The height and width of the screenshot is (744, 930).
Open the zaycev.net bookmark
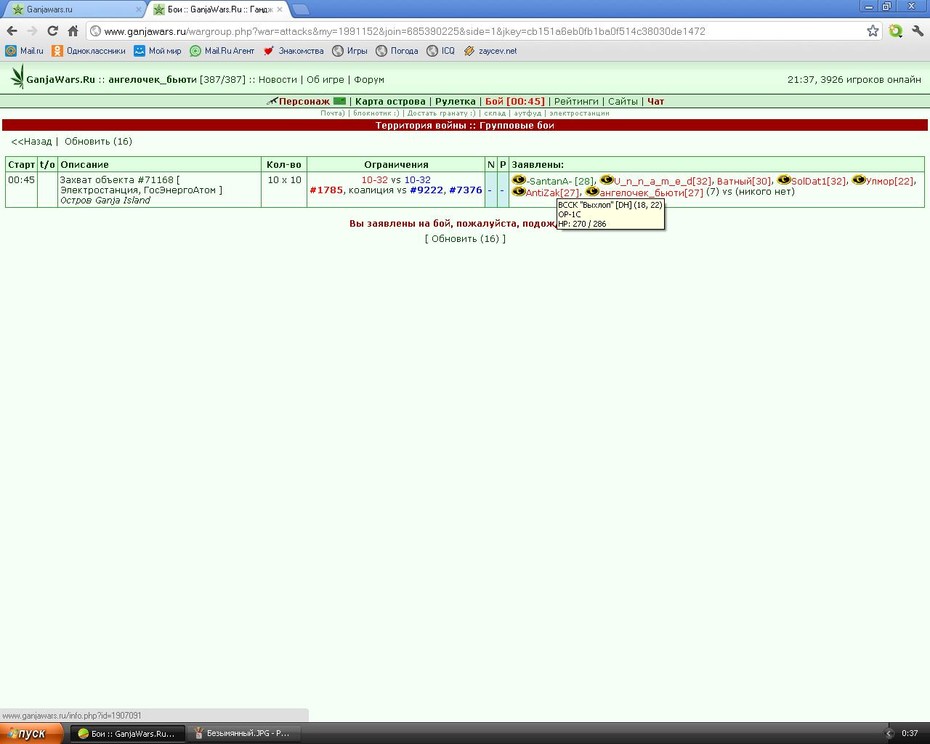(490, 51)
